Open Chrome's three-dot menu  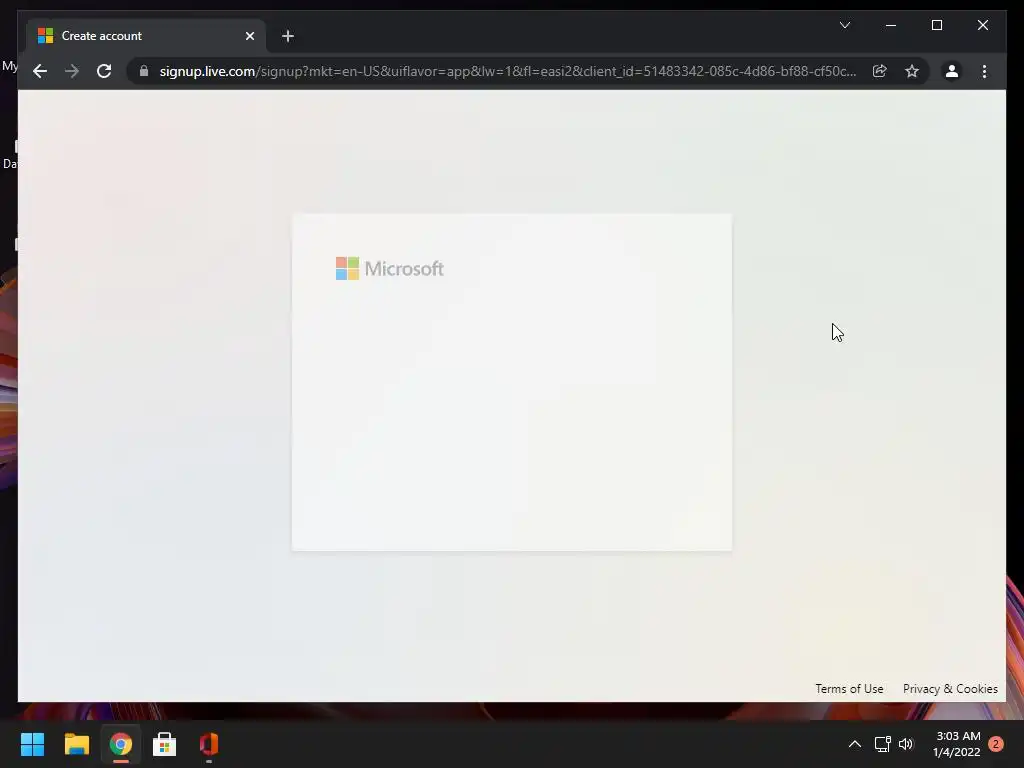click(984, 71)
